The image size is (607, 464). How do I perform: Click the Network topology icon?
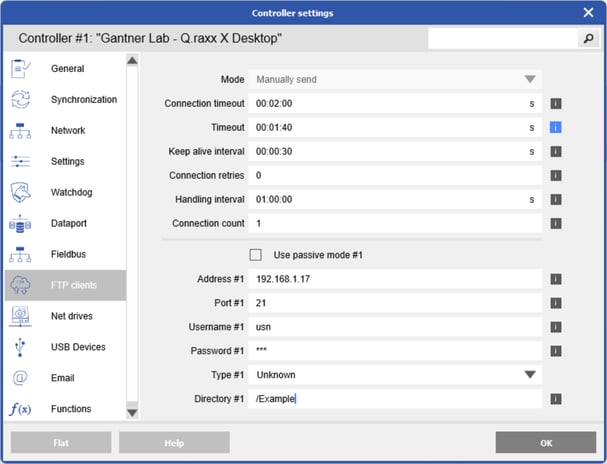(20, 131)
